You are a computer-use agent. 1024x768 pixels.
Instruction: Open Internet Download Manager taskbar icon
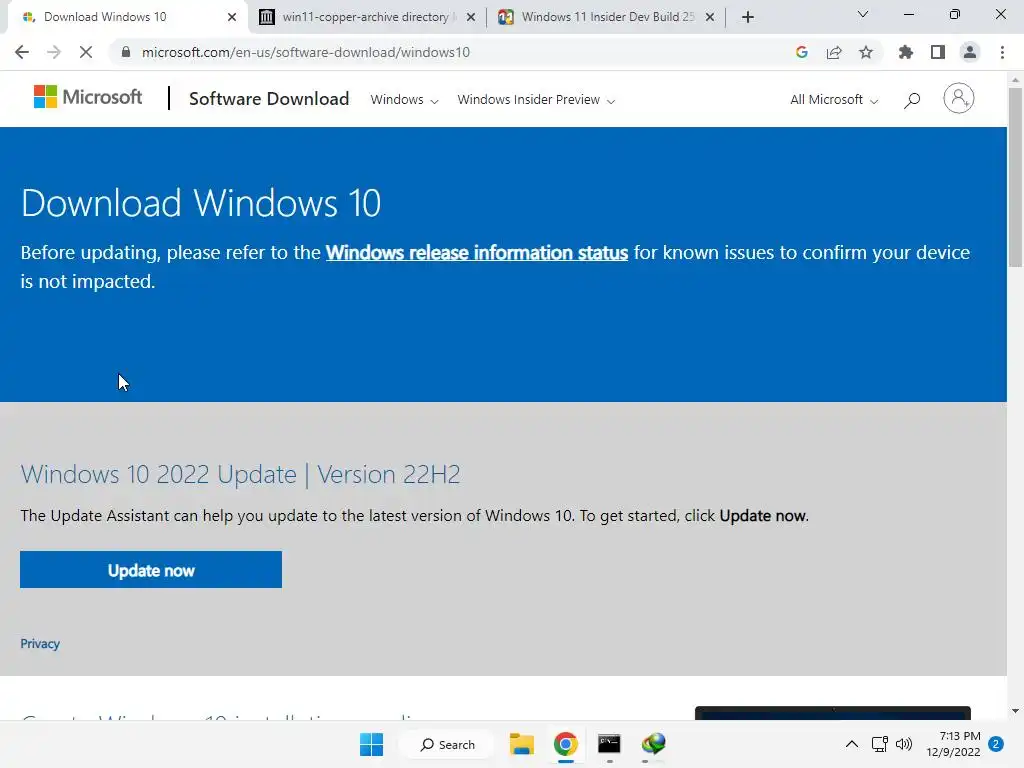(x=653, y=744)
